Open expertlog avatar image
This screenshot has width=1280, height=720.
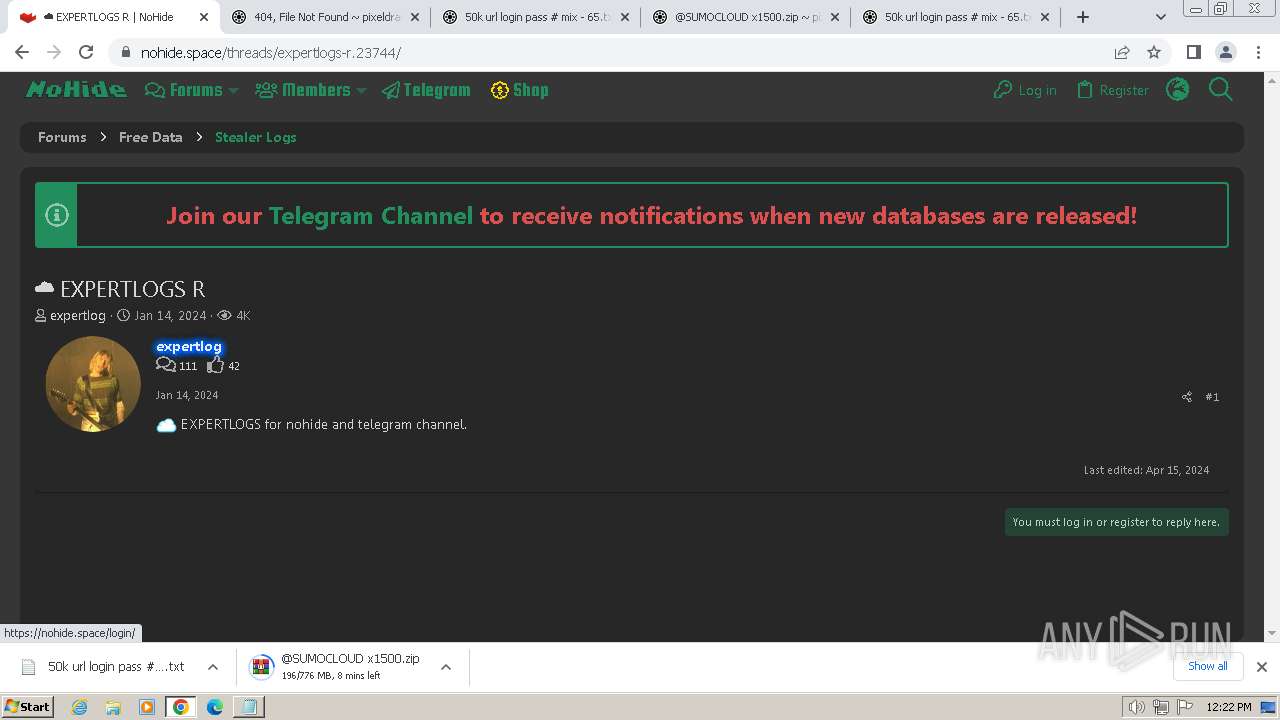(x=93, y=384)
